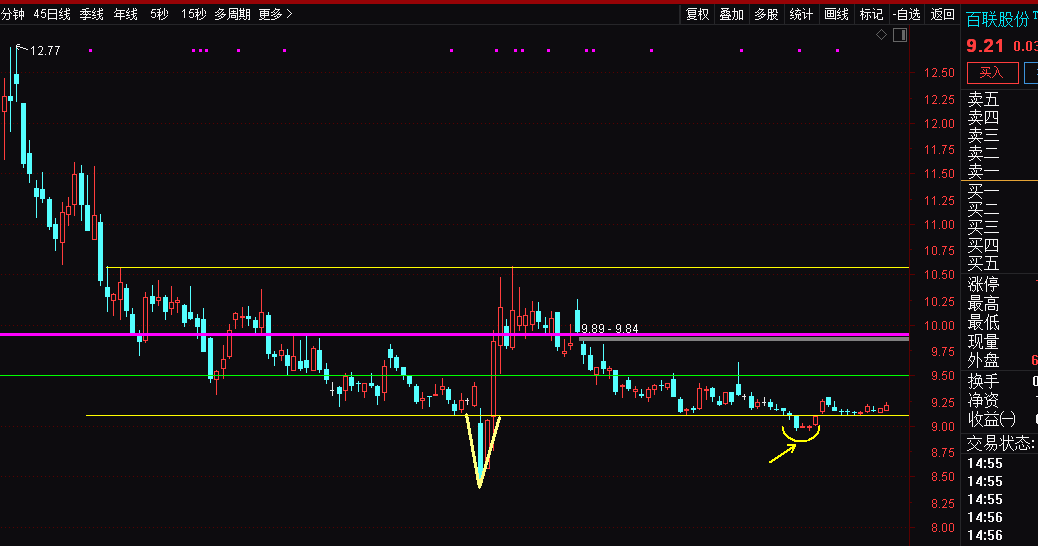Click the 净资 net asset label

[x=983, y=400]
